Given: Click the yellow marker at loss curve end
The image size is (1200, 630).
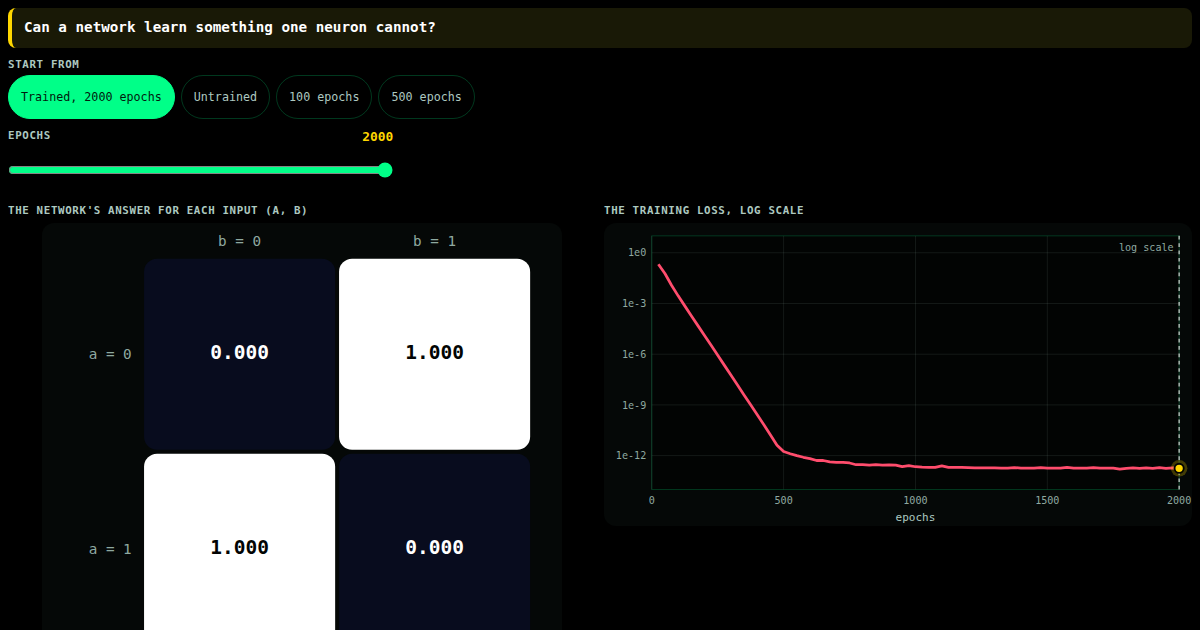Looking at the screenshot, I should (1179, 468).
